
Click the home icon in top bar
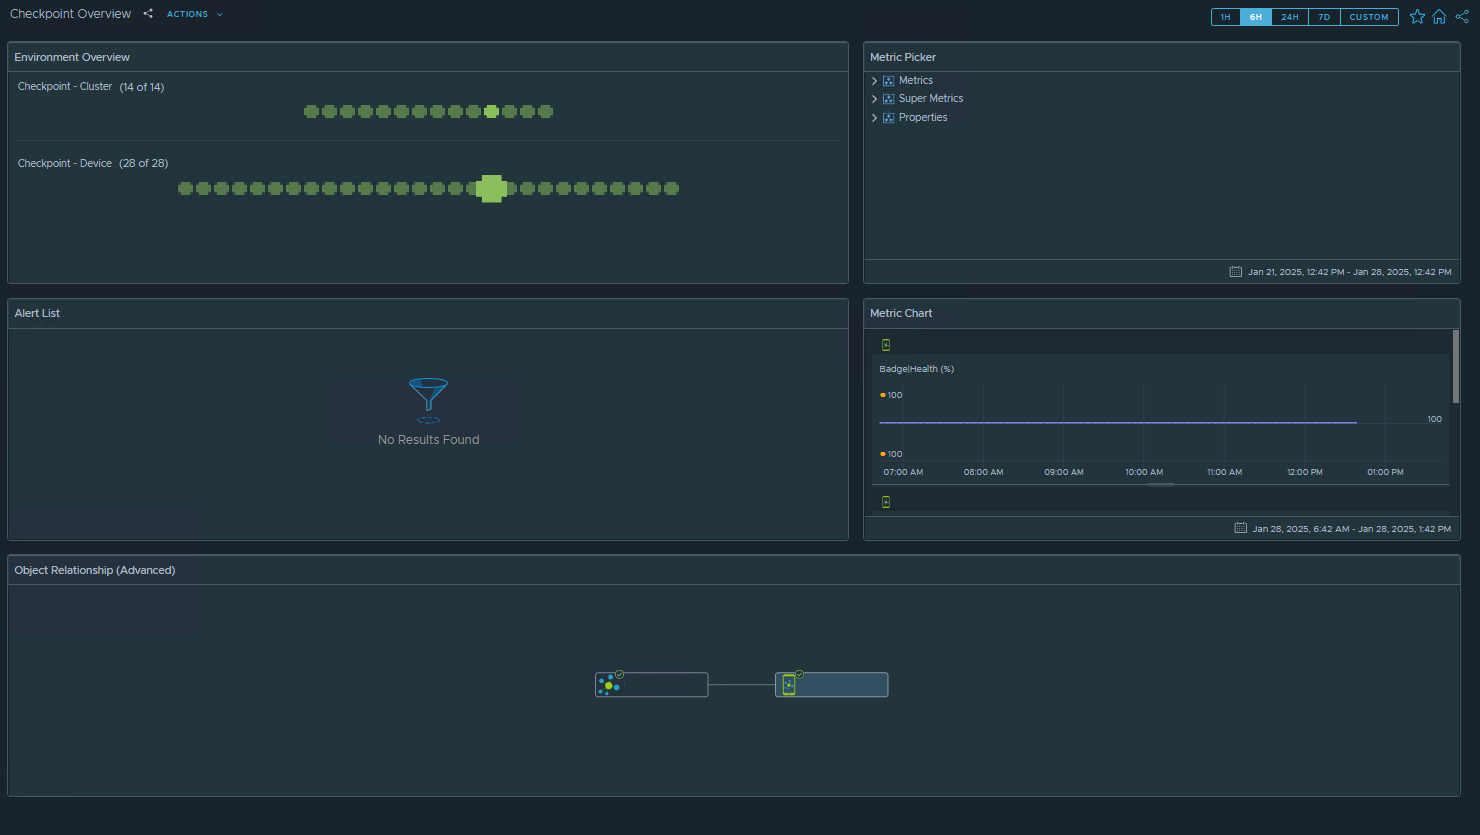pos(1439,17)
